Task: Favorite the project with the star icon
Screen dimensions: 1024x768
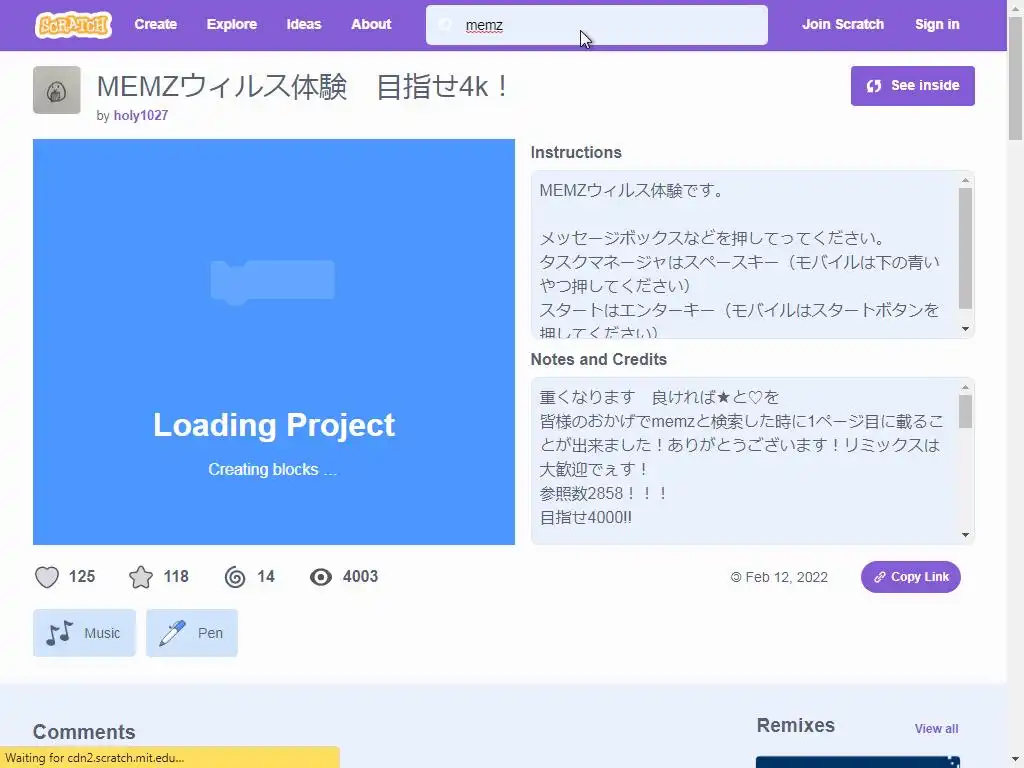Action: point(140,577)
